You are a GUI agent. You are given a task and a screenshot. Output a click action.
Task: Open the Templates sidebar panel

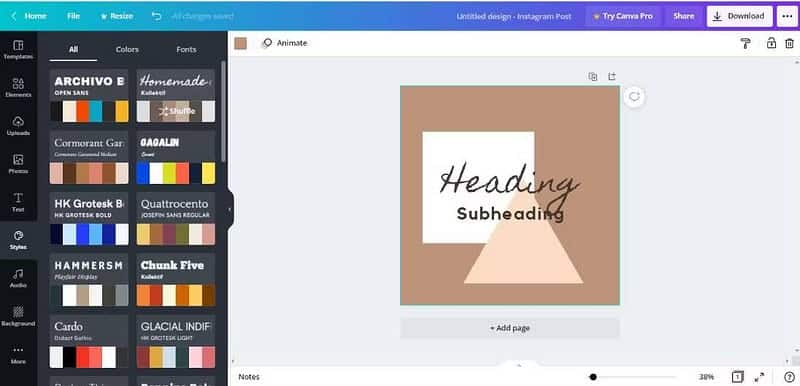tap(18, 50)
